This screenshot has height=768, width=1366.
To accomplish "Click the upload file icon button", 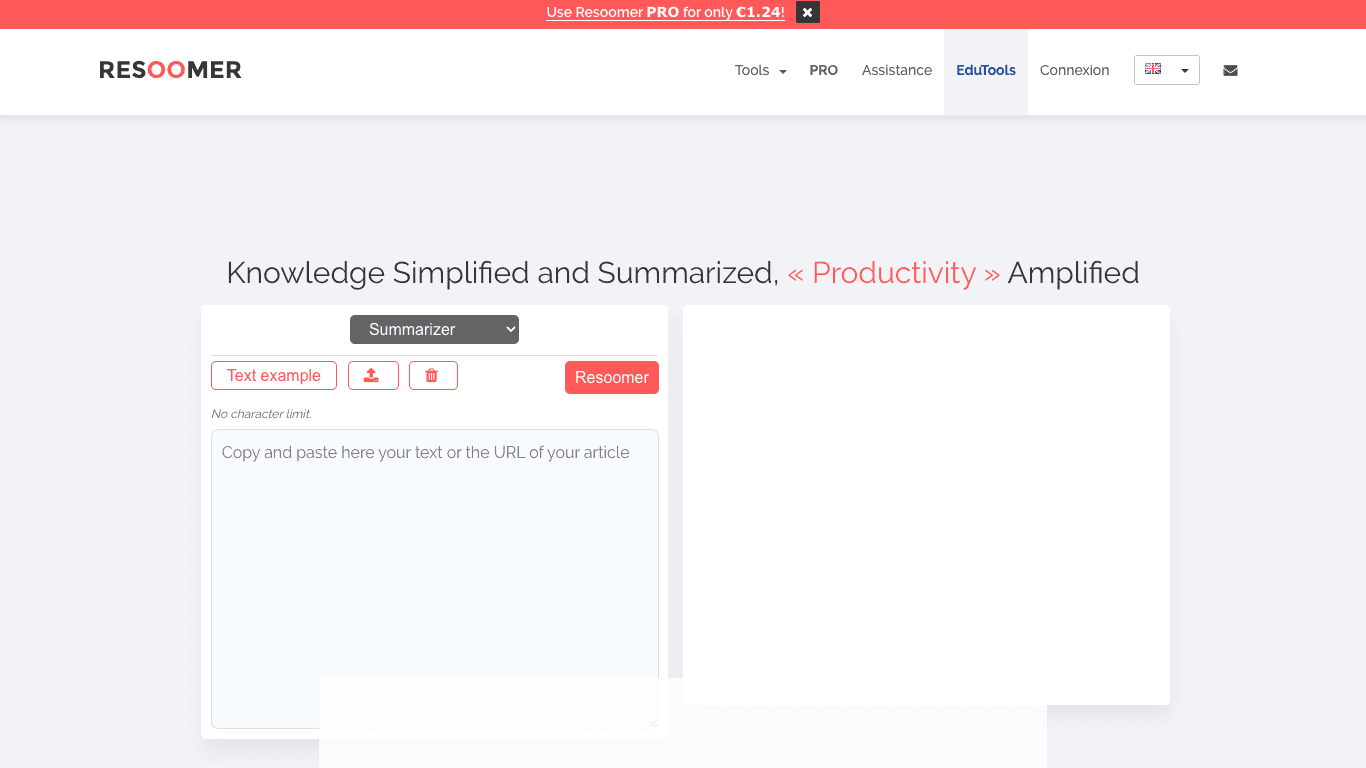I will pyautogui.click(x=373, y=376).
